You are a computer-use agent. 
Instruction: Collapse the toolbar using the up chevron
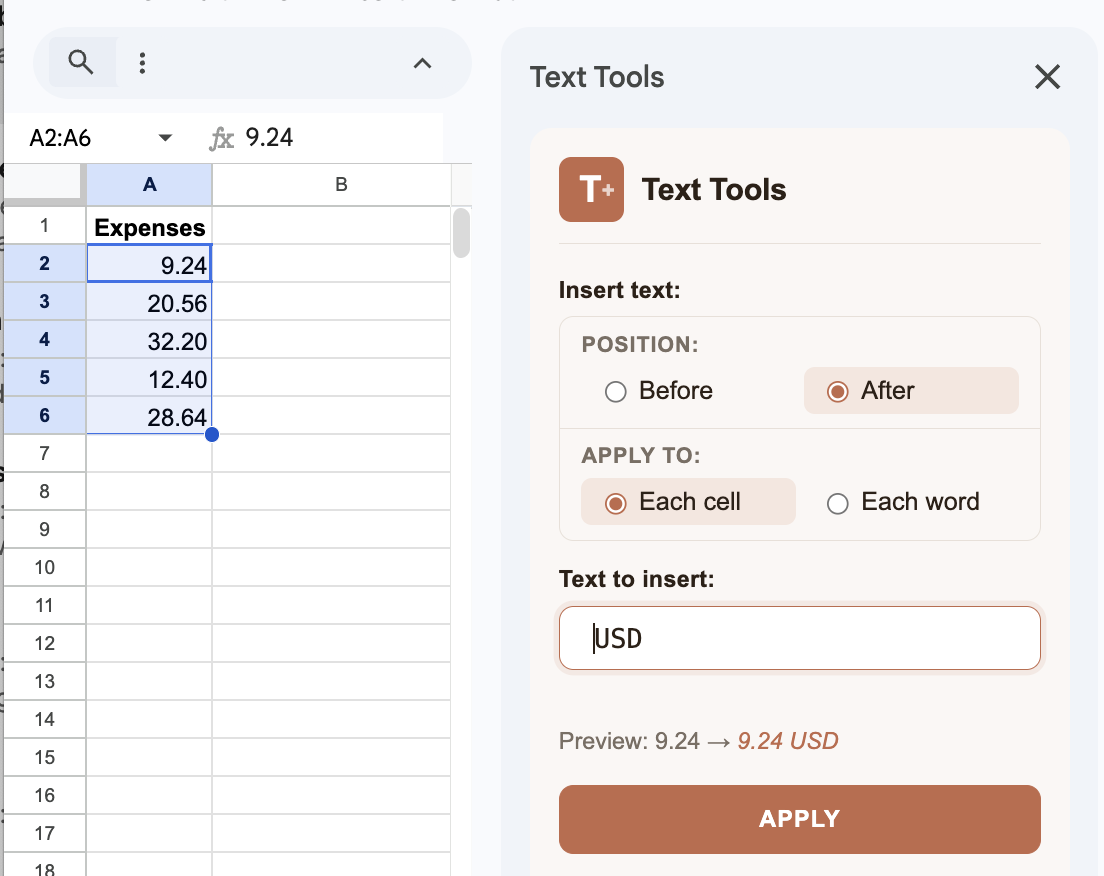(422, 62)
